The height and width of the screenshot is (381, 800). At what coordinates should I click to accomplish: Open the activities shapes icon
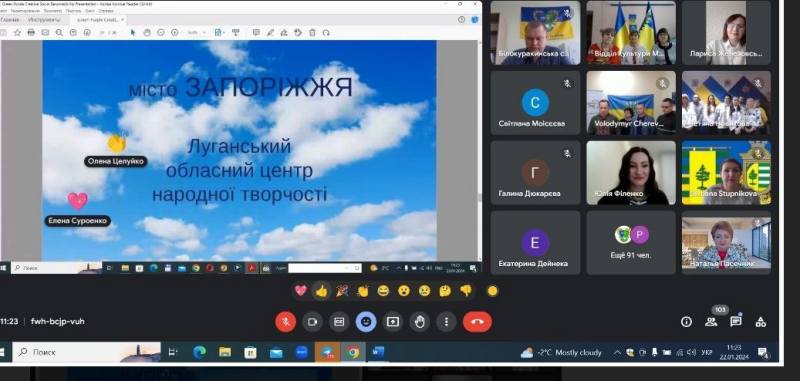tap(761, 322)
